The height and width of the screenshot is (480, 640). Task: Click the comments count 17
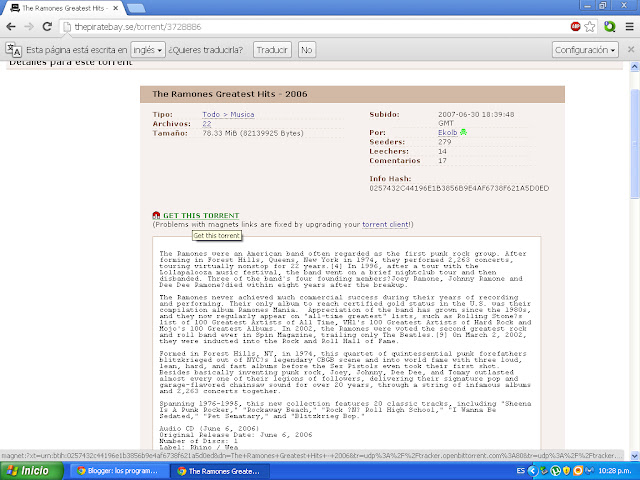point(442,161)
